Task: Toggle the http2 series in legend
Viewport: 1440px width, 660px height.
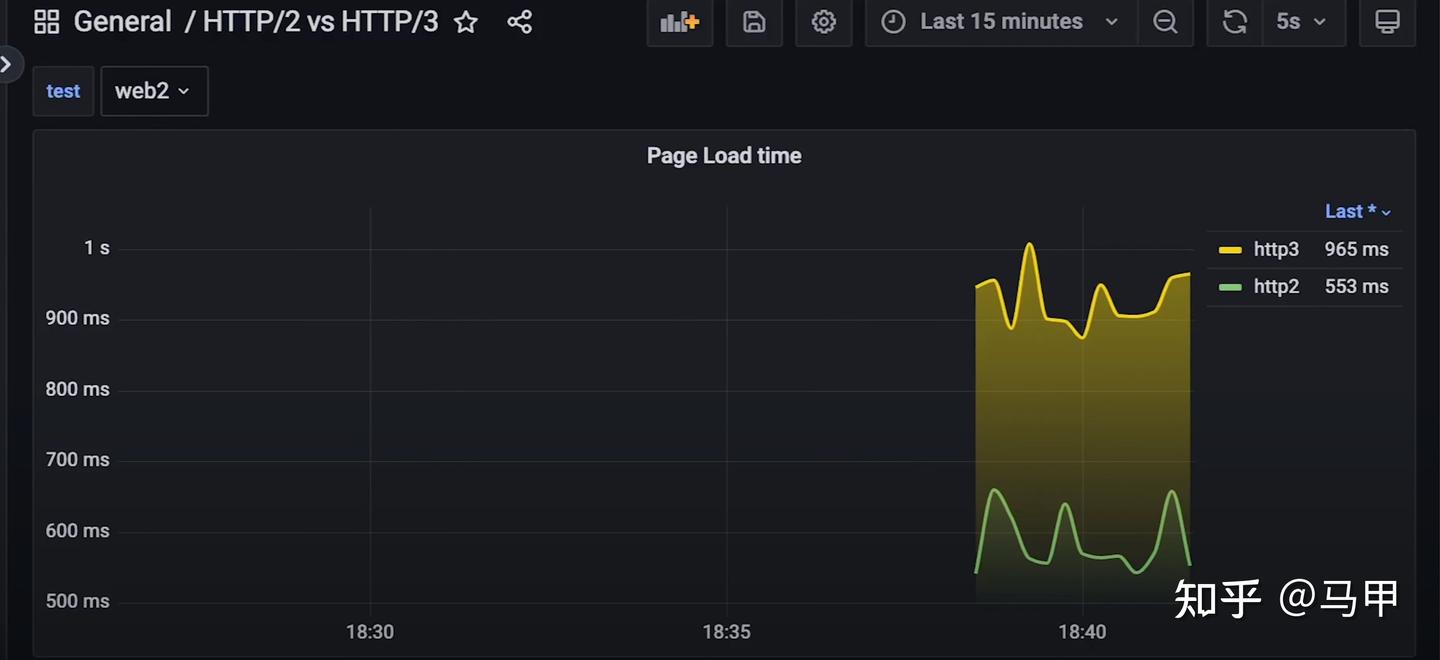Action: (1276, 286)
